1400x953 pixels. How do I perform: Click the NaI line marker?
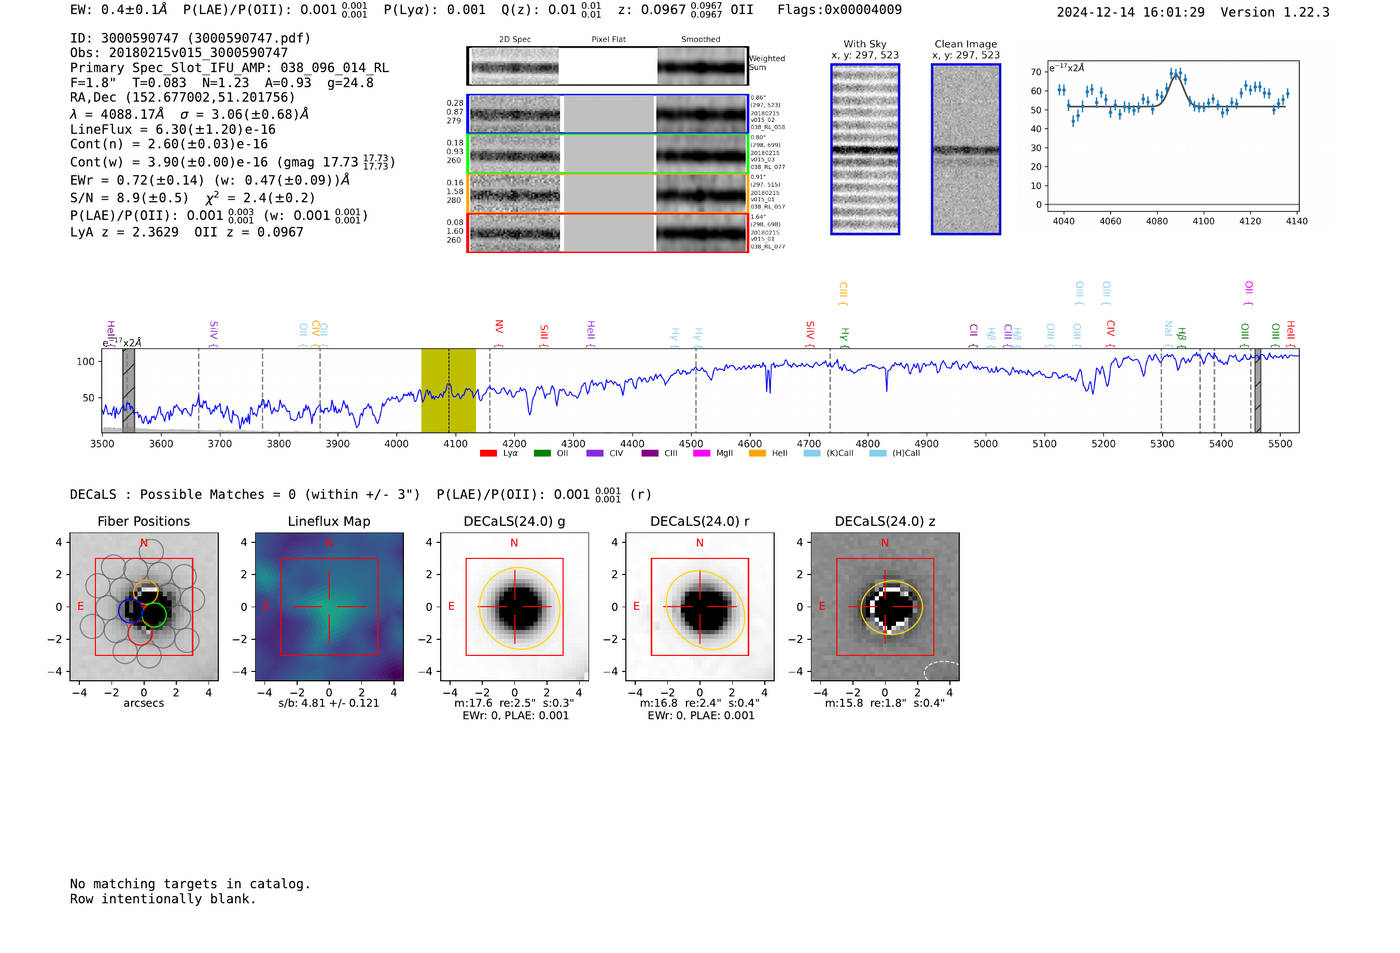point(1167,335)
